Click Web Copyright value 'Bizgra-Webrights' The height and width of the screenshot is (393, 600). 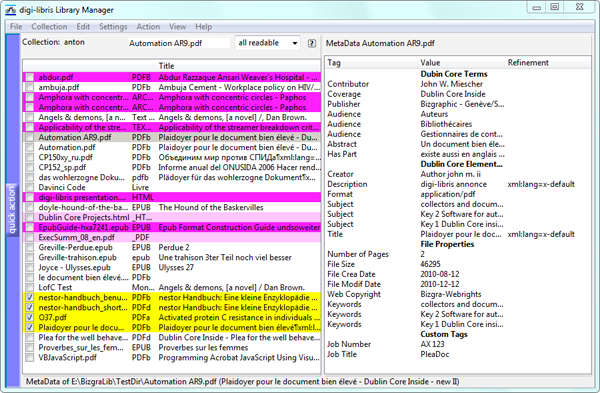pos(451,294)
